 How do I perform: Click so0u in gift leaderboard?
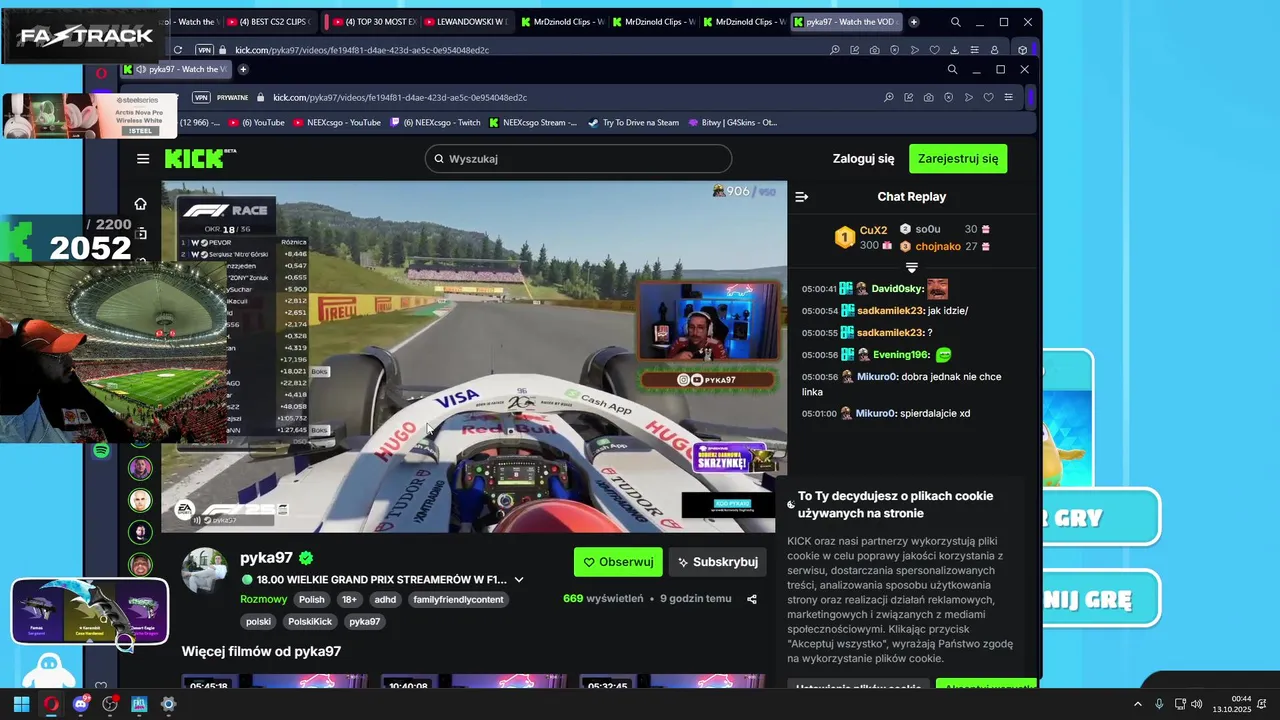(928, 229)
